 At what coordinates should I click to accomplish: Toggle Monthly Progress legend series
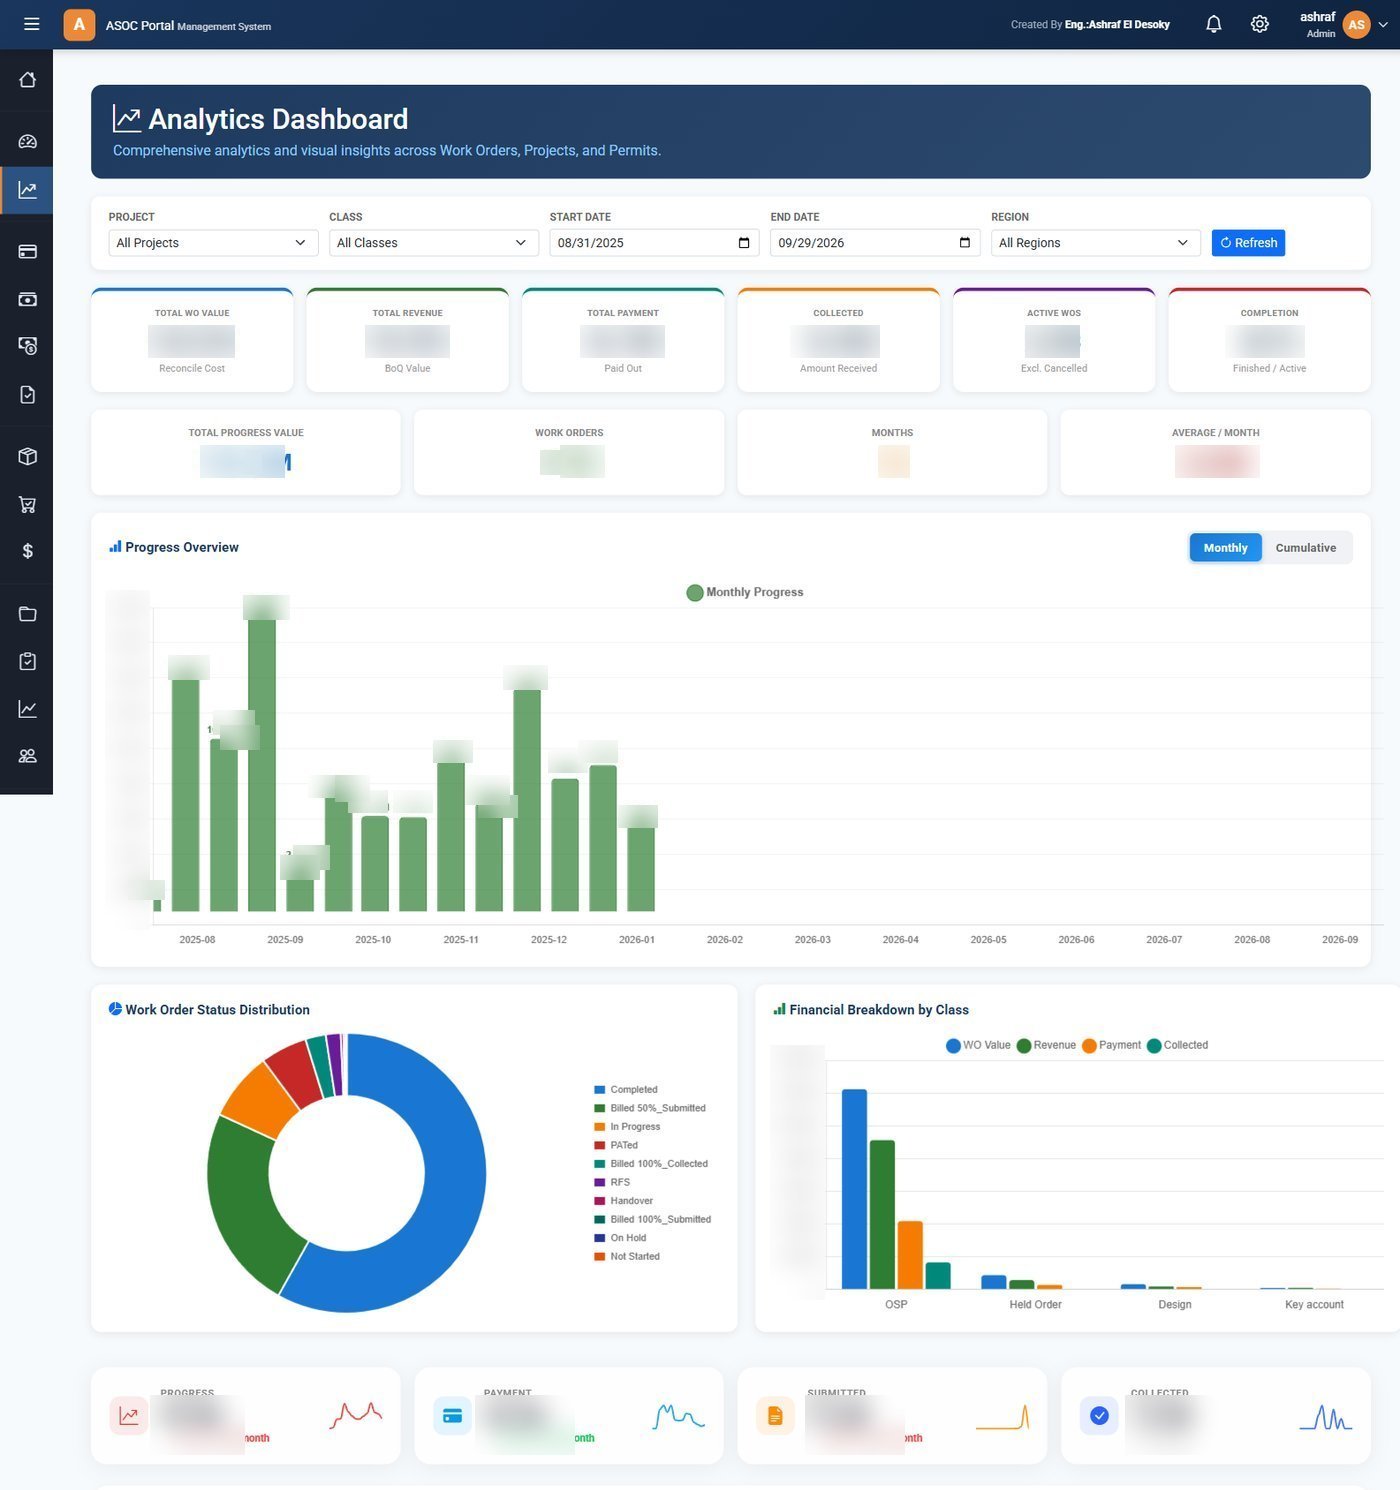tap(745, 592)
